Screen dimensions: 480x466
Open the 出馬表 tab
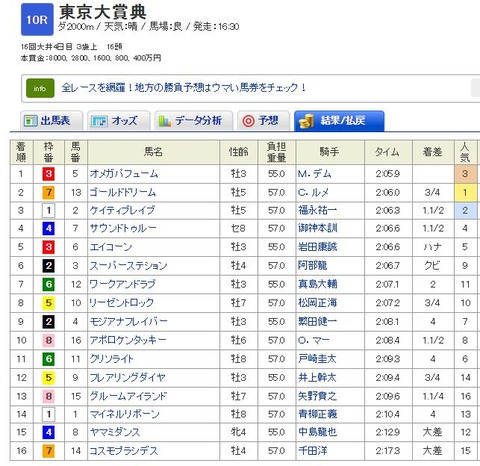click(x=52, y=120)
